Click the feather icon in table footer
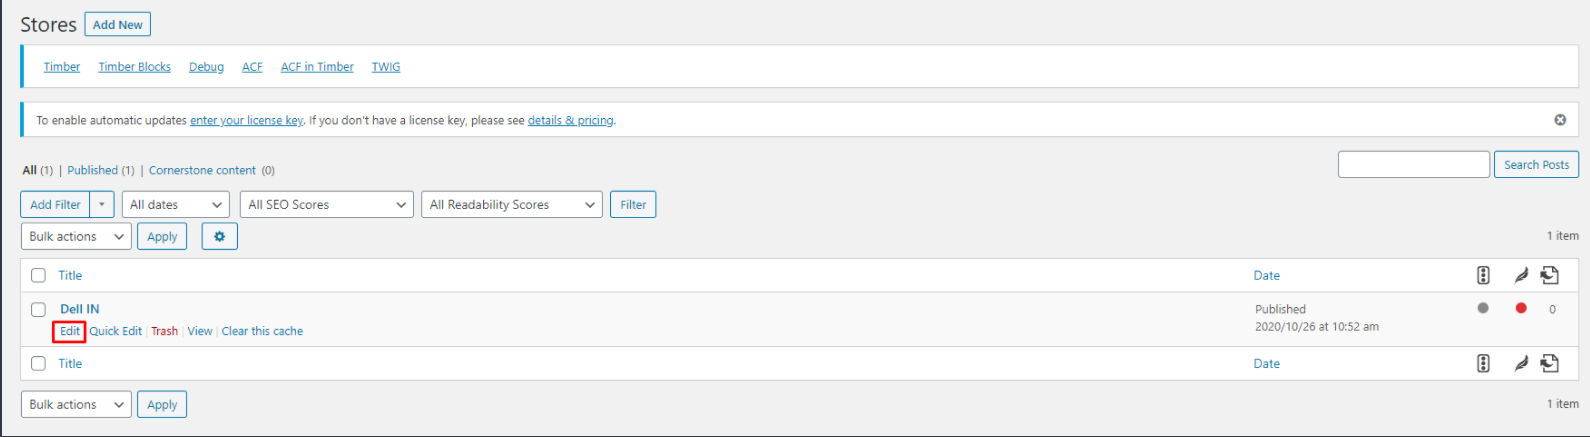This screenshot has height=437, width=1590. [1521, 363]
